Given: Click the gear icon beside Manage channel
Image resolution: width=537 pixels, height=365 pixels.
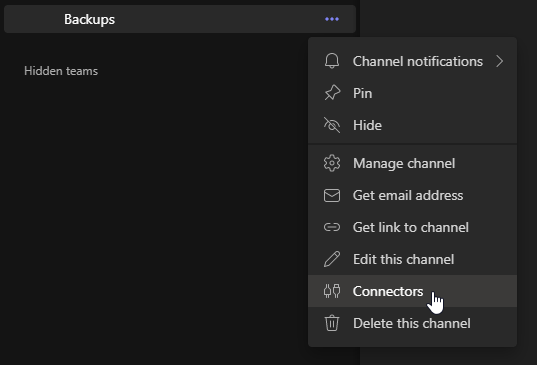Looking at the screenshot, I should [x=332, y=163].
